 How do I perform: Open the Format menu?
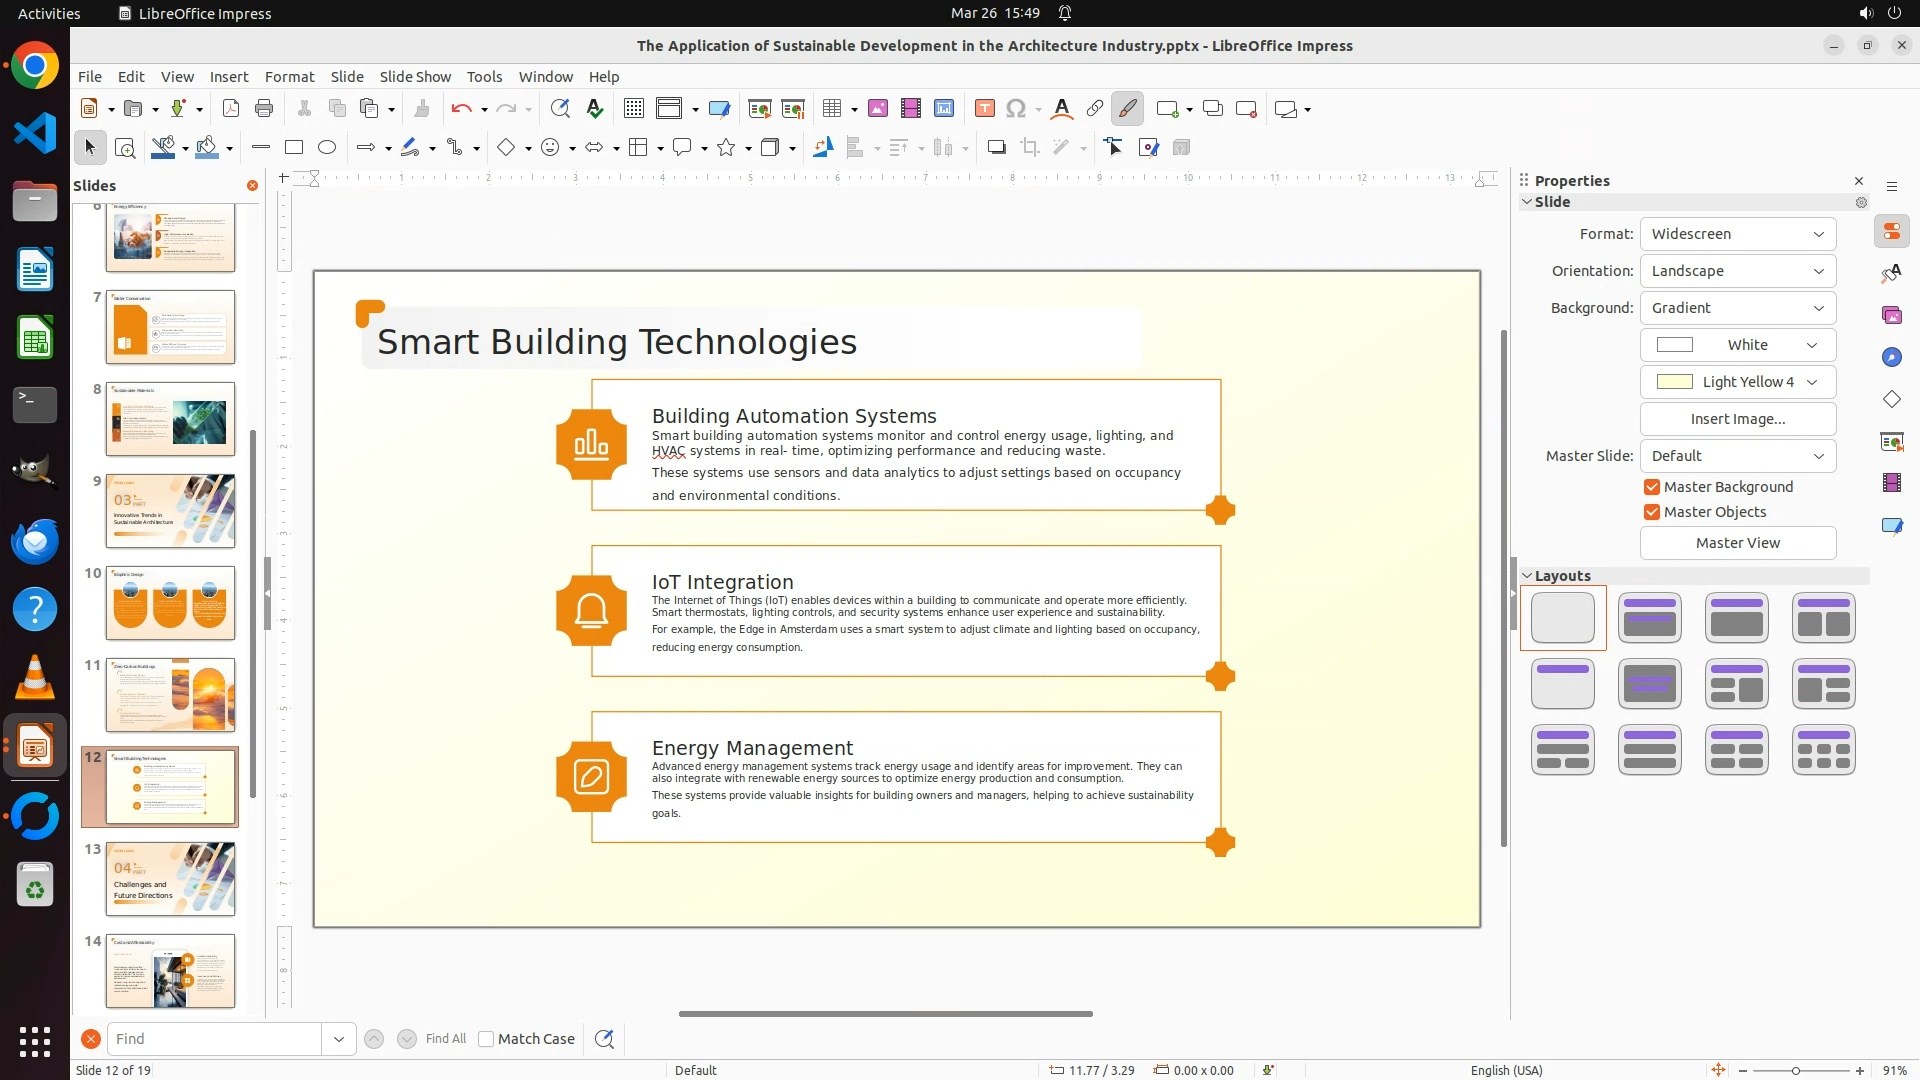coord(289,77)
